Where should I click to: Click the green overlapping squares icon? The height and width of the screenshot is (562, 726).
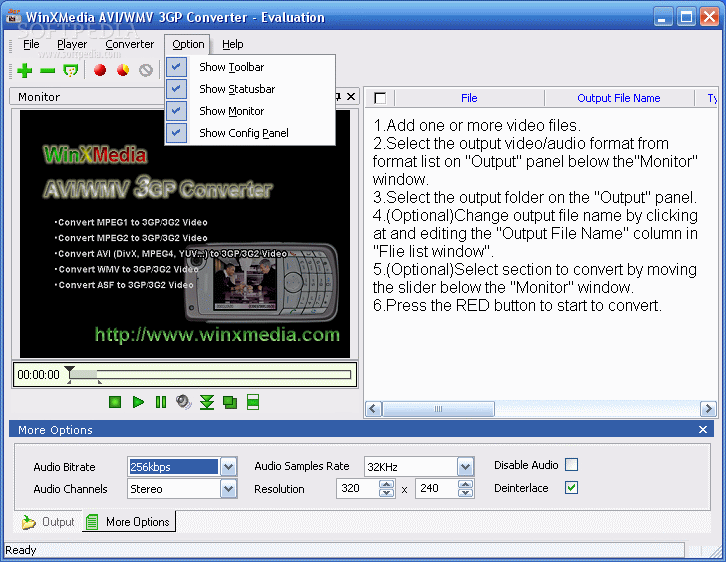[x=230, y=402]
